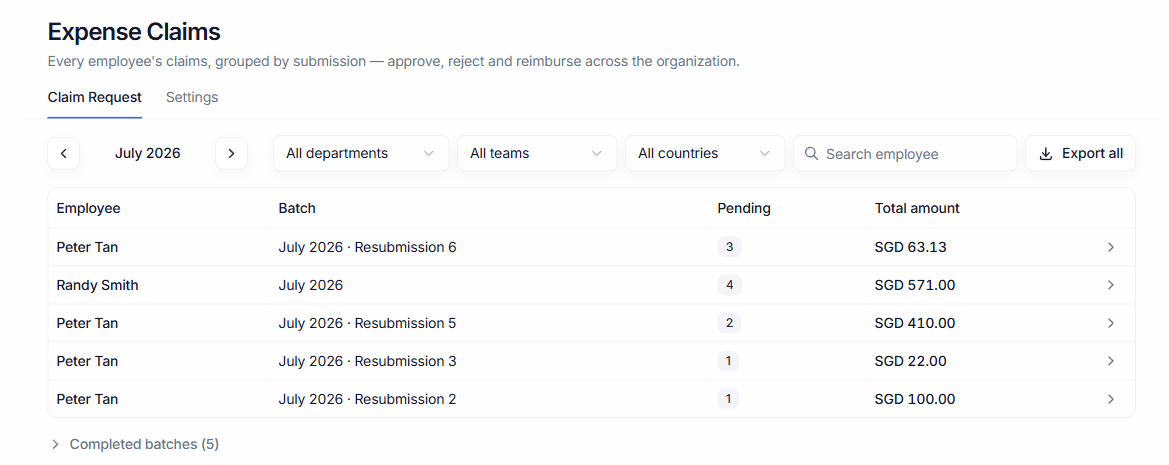Click pending badge 1 for Resubmission 3
1169x465 pixels.
coord(728,361)
